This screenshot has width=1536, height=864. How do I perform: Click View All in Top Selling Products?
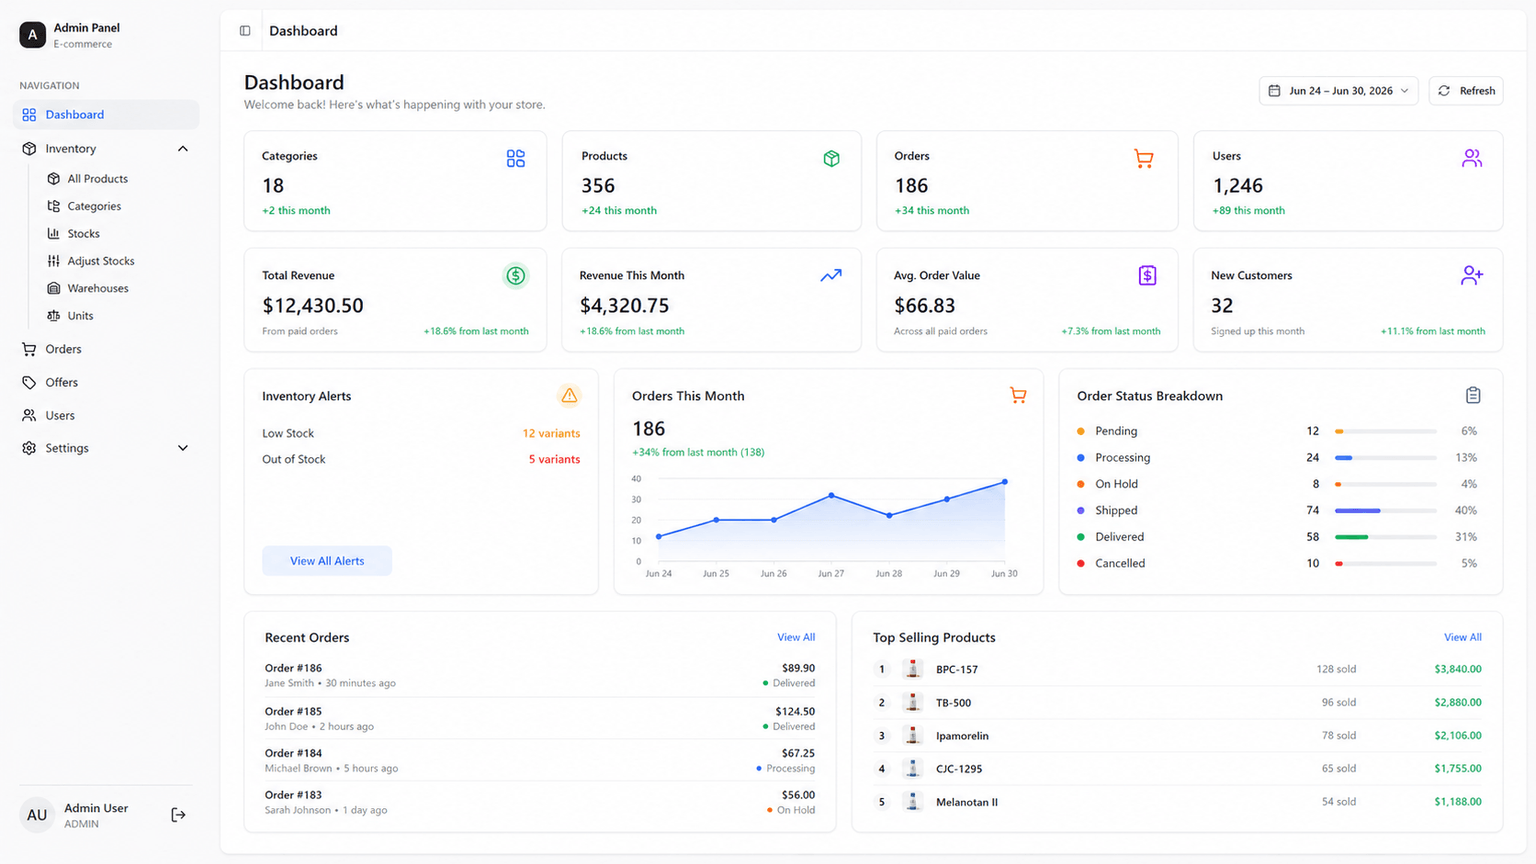1463,637
